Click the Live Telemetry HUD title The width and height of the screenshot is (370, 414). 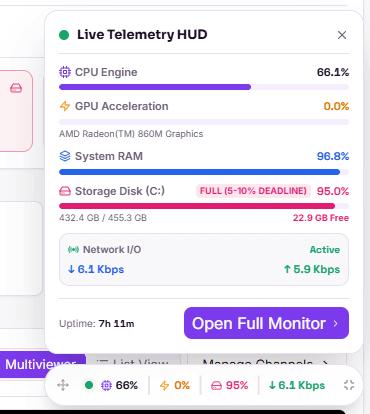coord(142,35)
